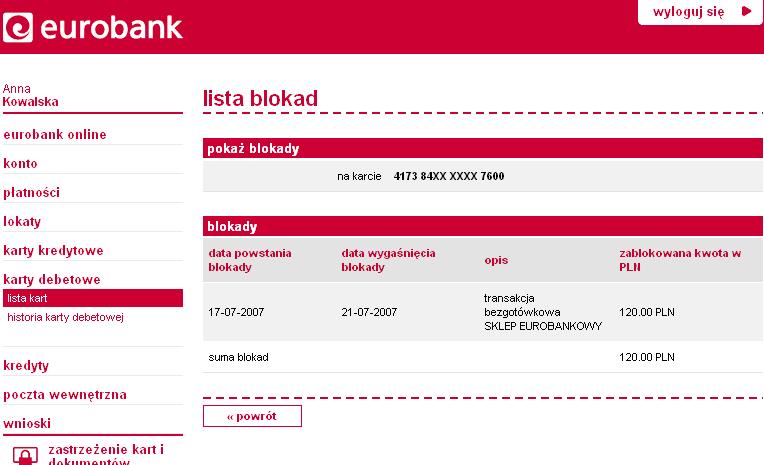Click the wyloguj się arrow icon
Screen dimensions: 764x465
(746, 11)
